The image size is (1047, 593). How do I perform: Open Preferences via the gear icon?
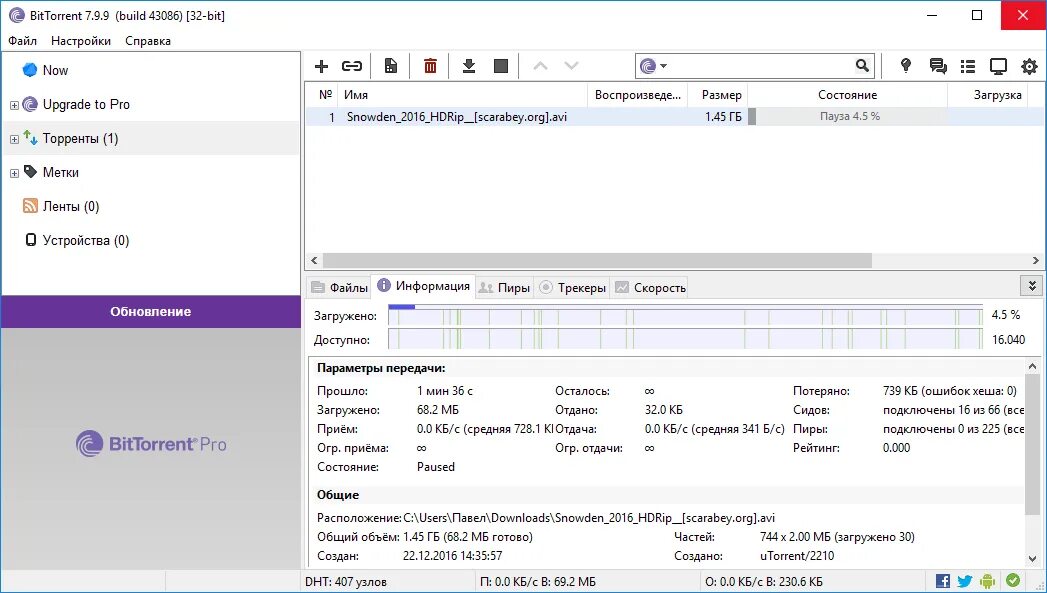coord(1029,66)
